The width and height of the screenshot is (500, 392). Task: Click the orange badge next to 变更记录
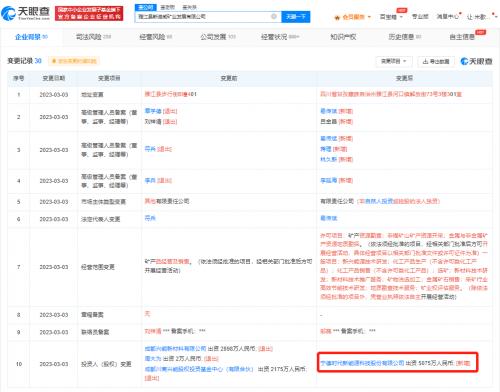(x=74, y=61)
